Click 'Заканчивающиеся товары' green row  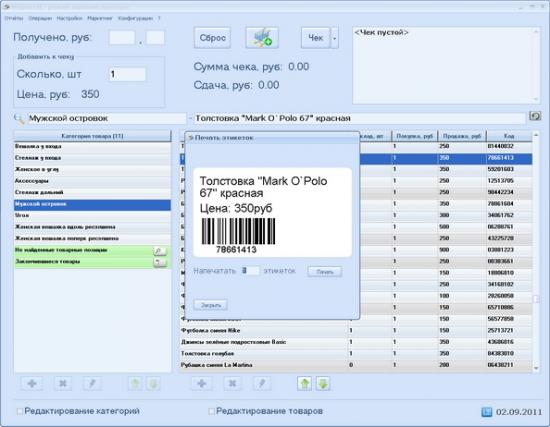point(92,262)
